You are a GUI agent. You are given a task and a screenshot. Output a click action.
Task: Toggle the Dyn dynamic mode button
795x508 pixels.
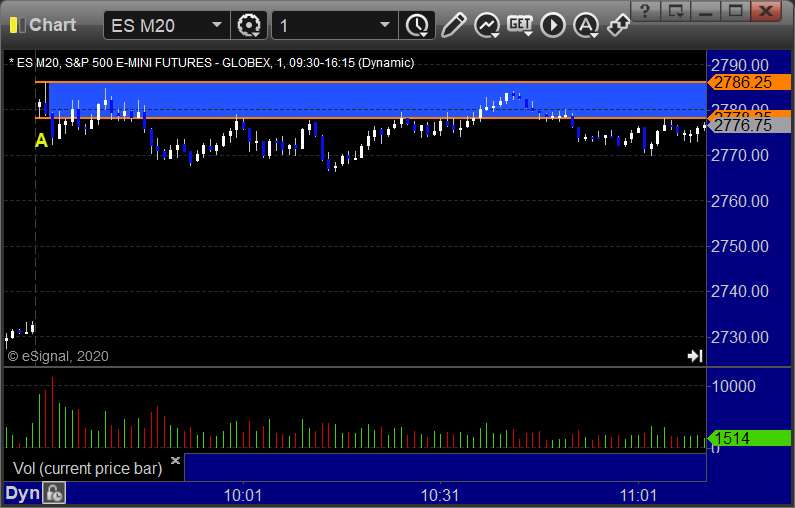tap(22, 493)
